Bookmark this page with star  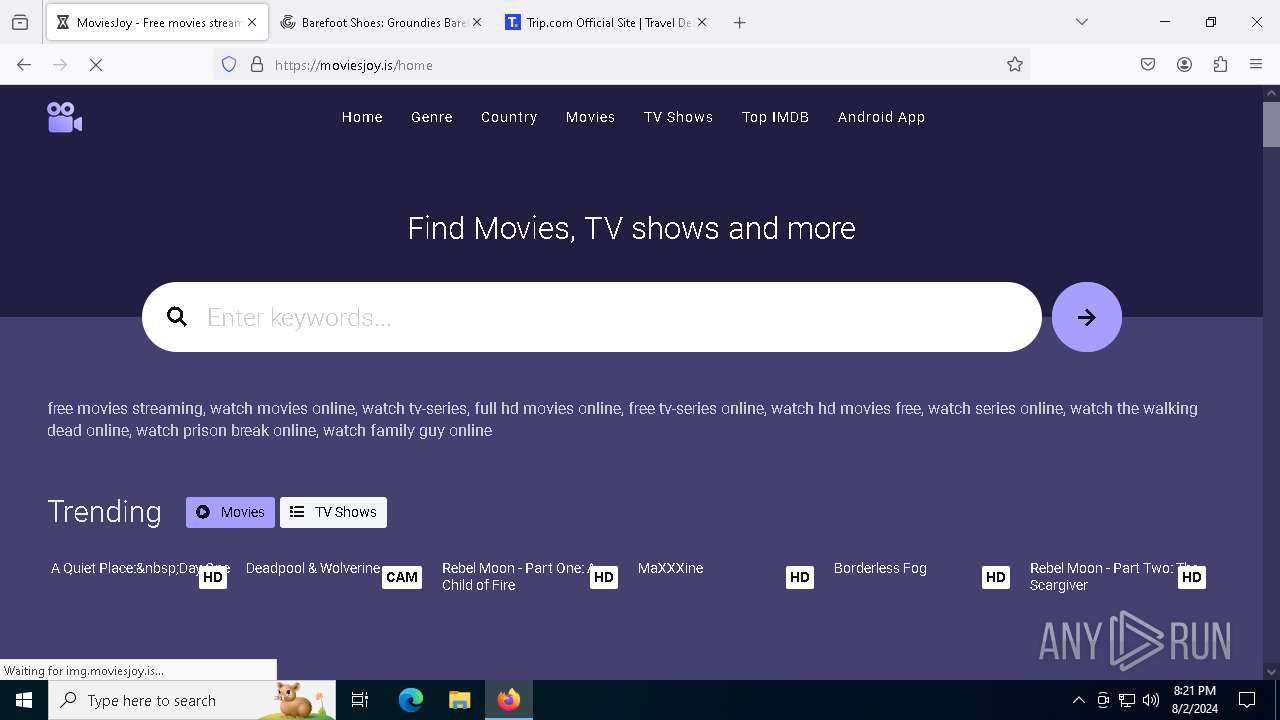point(1015,65)
